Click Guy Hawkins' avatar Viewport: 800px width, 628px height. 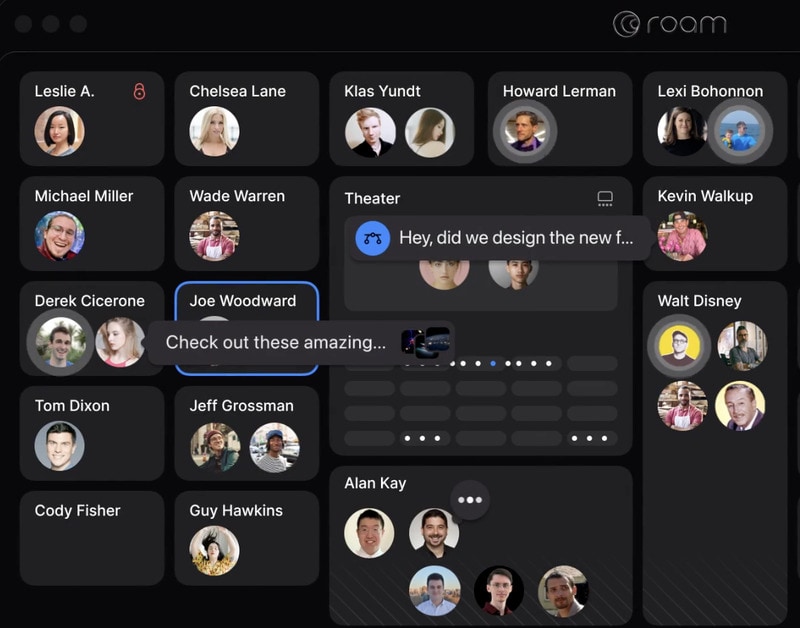click(214, 550)
